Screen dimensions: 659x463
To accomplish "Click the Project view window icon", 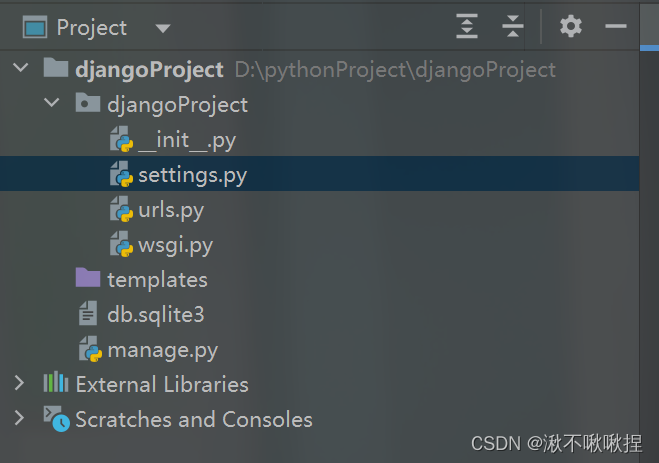I will 33,27.
